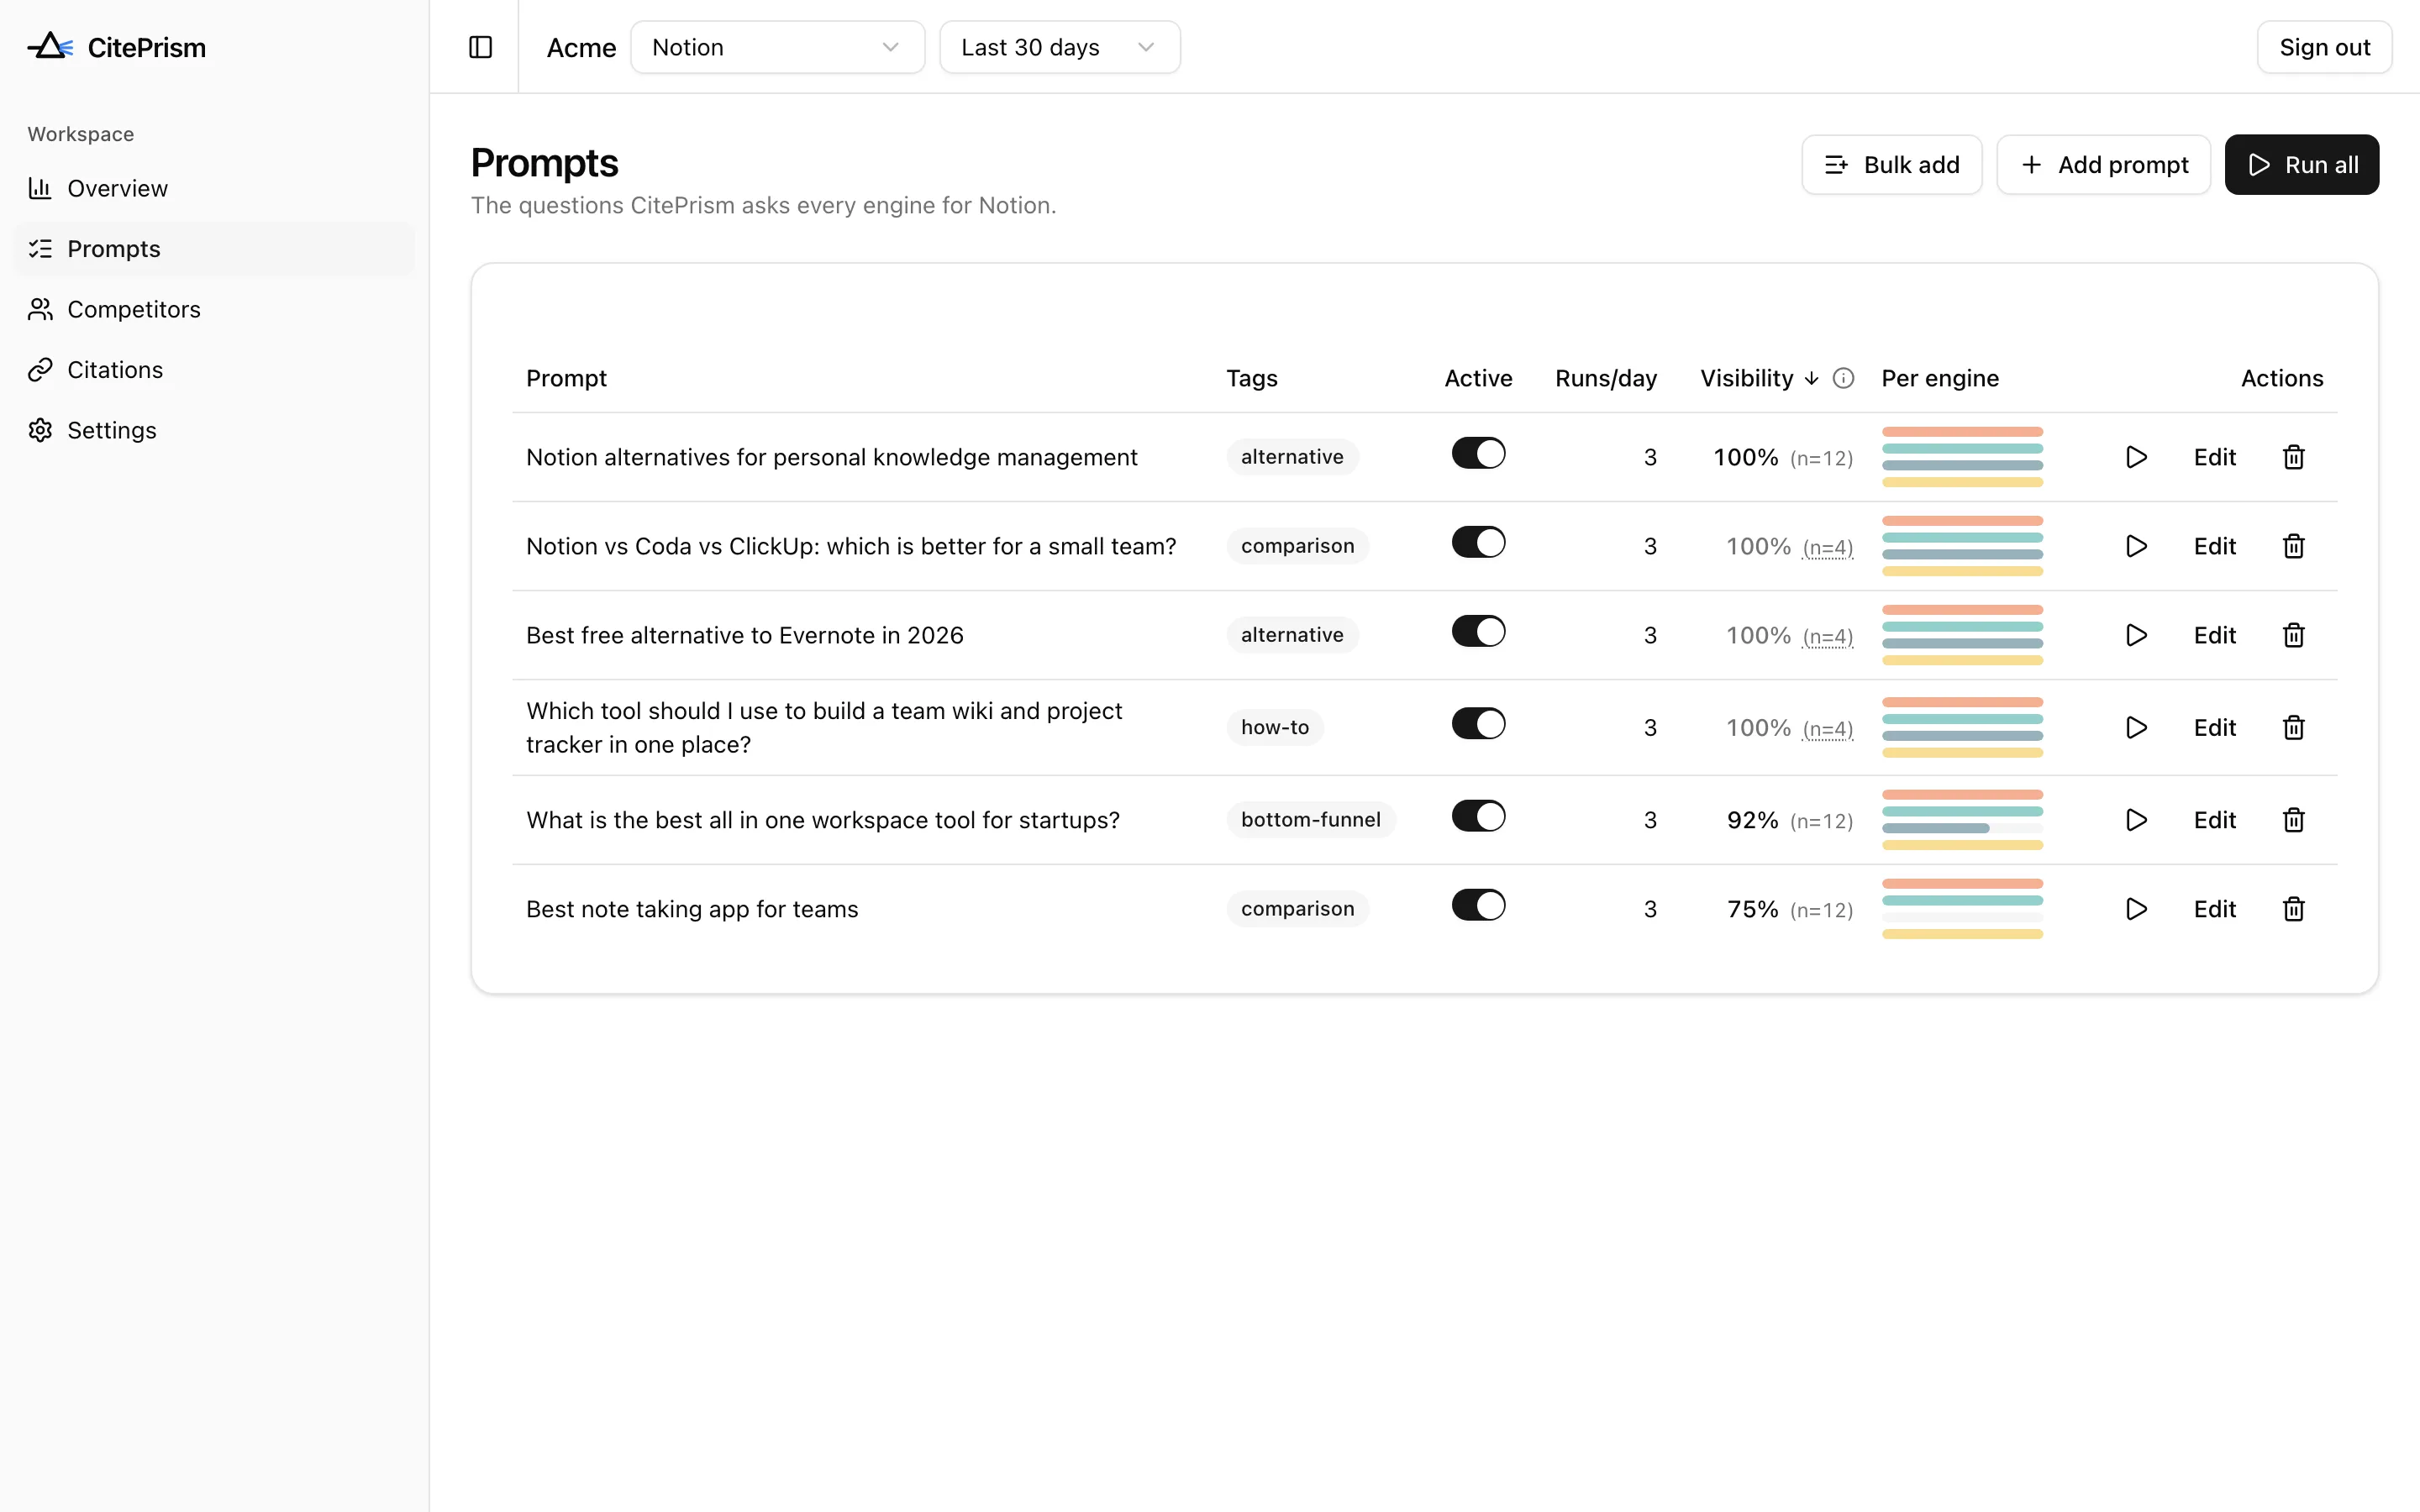Navigate to Citations
The width and height of the screenshot is (2420, 1512).
pyautogui.click(x=213, y=370)
